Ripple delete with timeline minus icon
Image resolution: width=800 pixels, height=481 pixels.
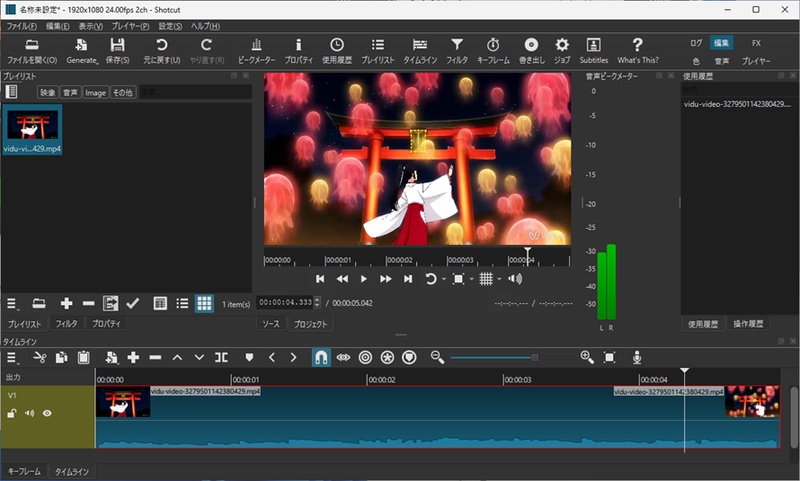point(156,358)
